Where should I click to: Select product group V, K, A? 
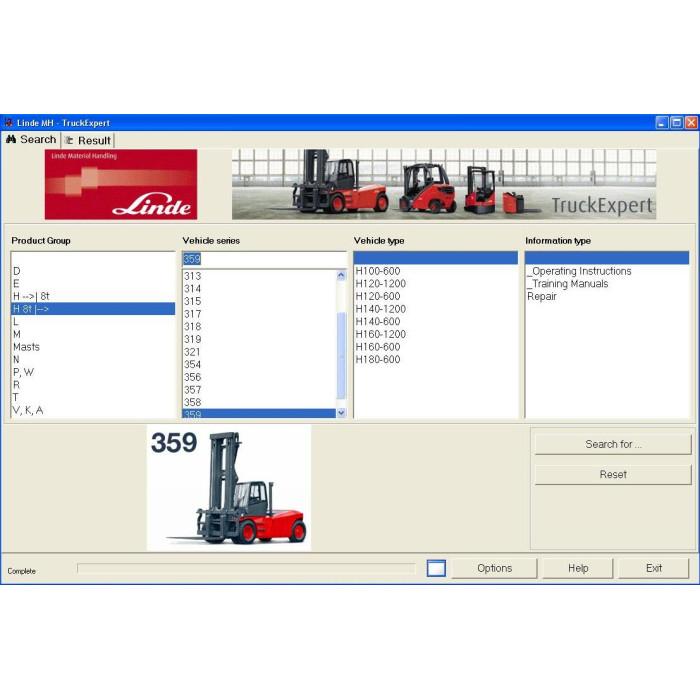tap(92, 410)
